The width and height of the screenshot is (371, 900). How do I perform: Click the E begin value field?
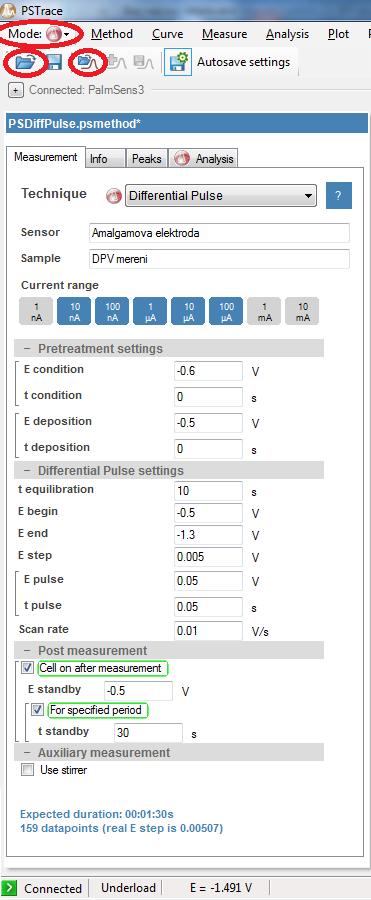pyautogui.click(x=208, y=513)
